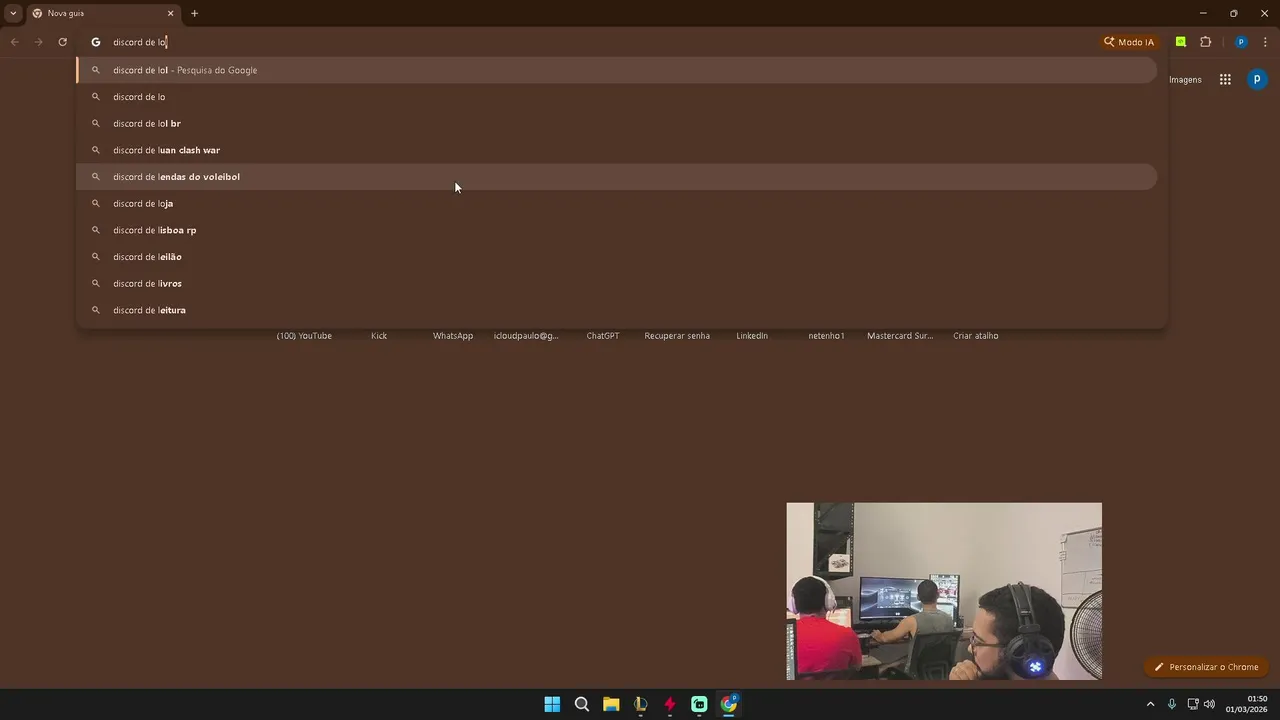Select suggestion 'discord de leilão'

click(x=617, y=257)
